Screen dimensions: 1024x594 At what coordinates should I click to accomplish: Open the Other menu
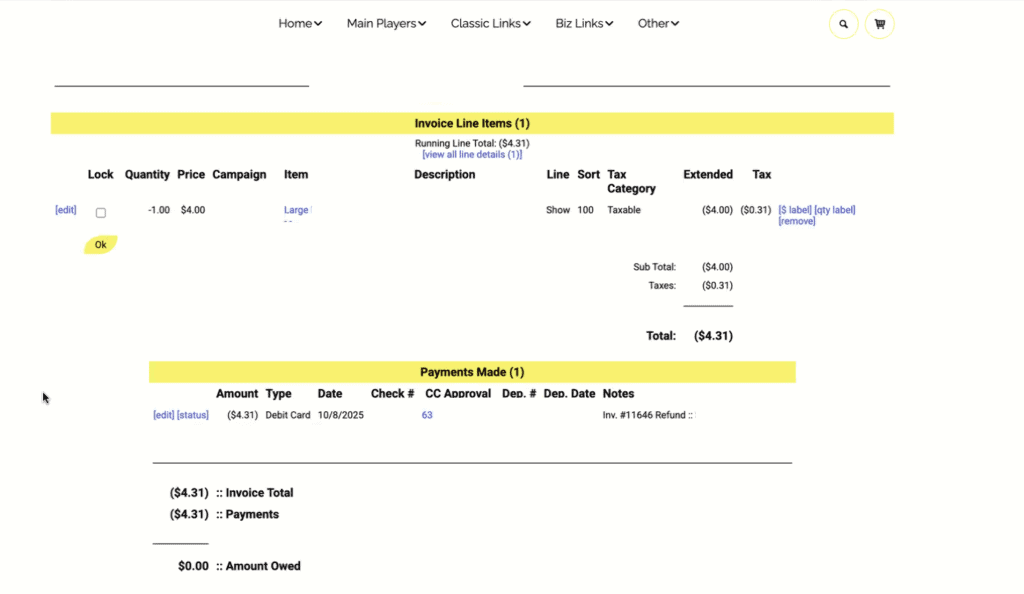pyautogui.click(x=658, y=23)
